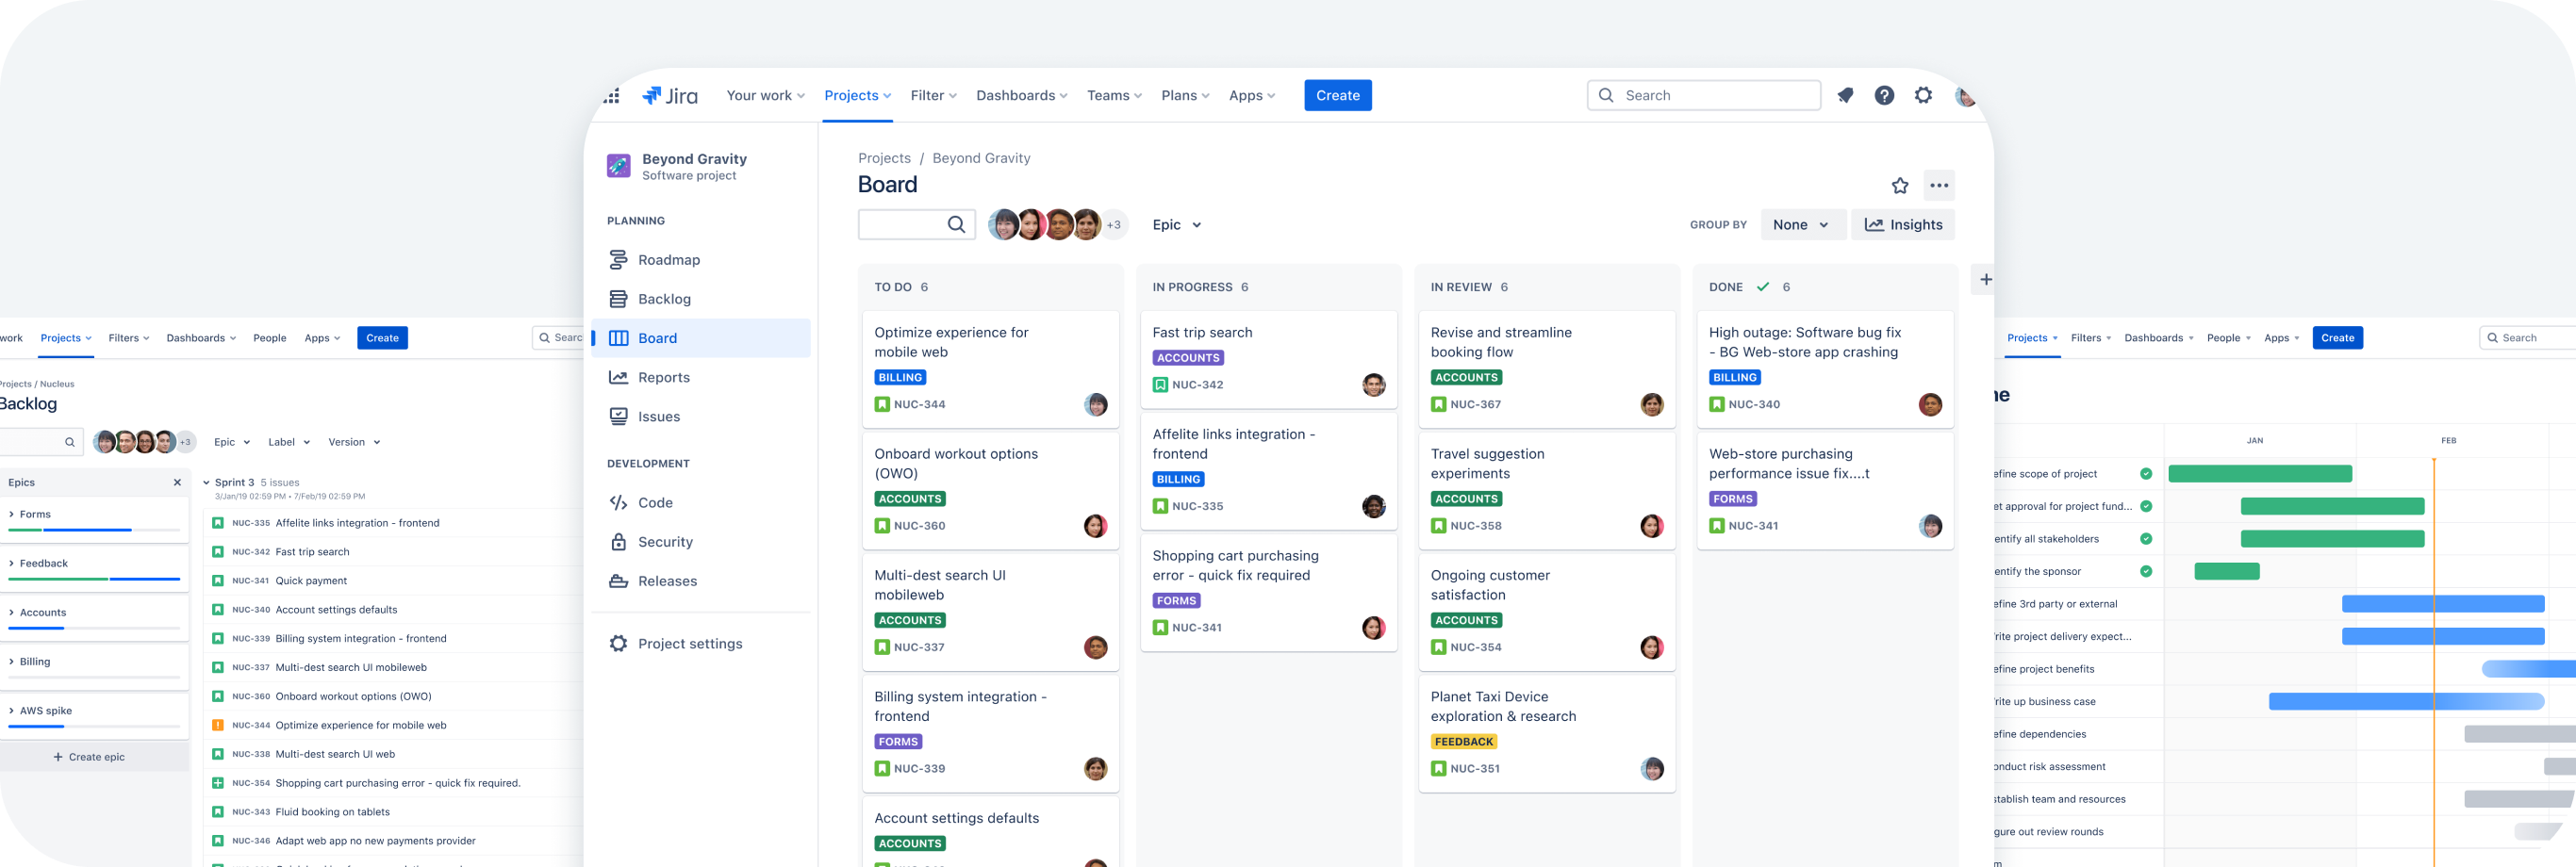Expand Feedback epic in Backlog window

pyautogui.click(x=11, y=563)
